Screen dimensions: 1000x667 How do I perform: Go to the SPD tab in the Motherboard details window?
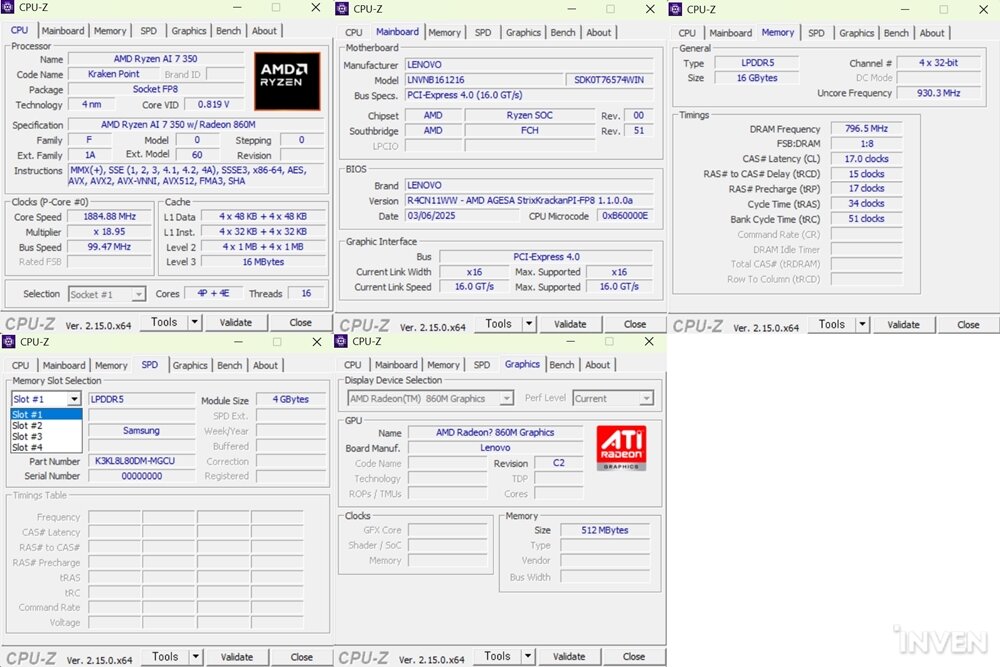pos(483,33)
